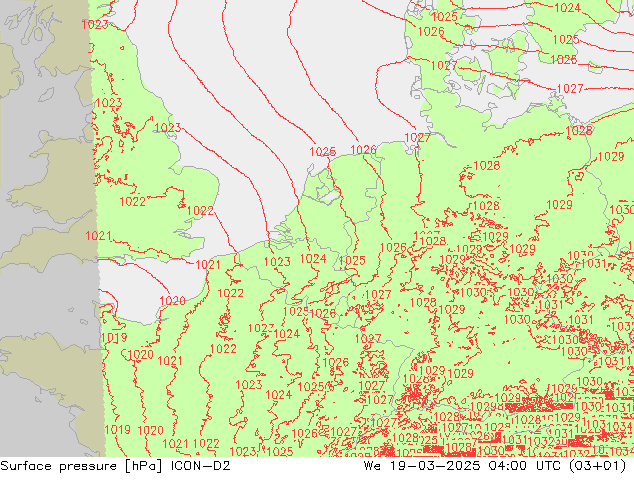Select the 1024 label in the top right corner
The image size is (634, 490).
(567, 8)
